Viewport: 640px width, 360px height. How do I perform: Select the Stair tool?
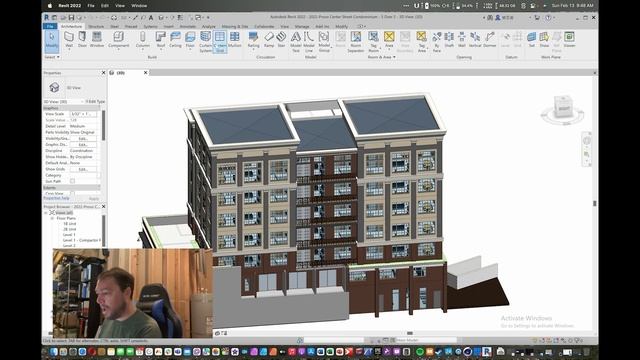pyautogui.click(x=281, y=40)
